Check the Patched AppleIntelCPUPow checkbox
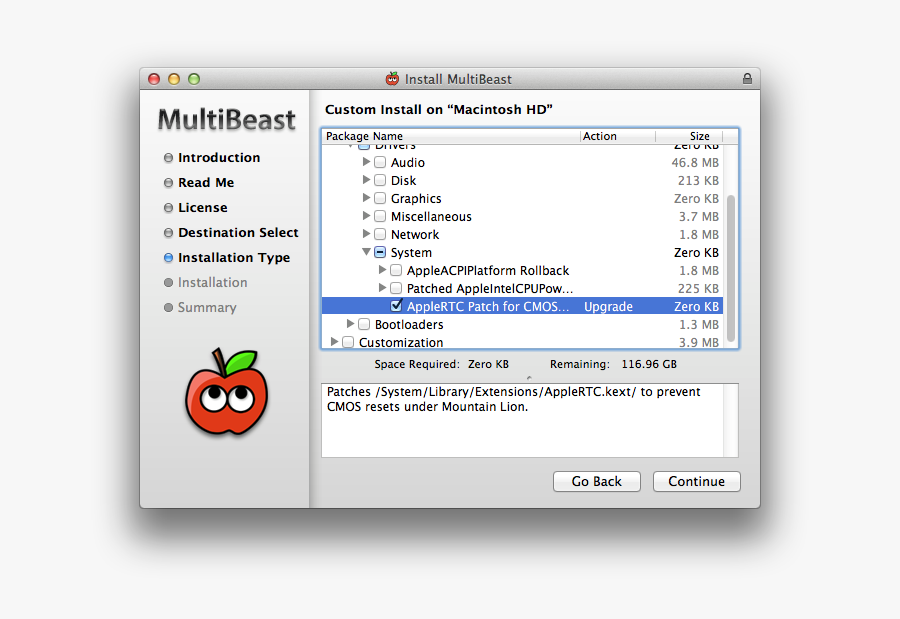Screen dimensions: 900x619 coord(396,288)
